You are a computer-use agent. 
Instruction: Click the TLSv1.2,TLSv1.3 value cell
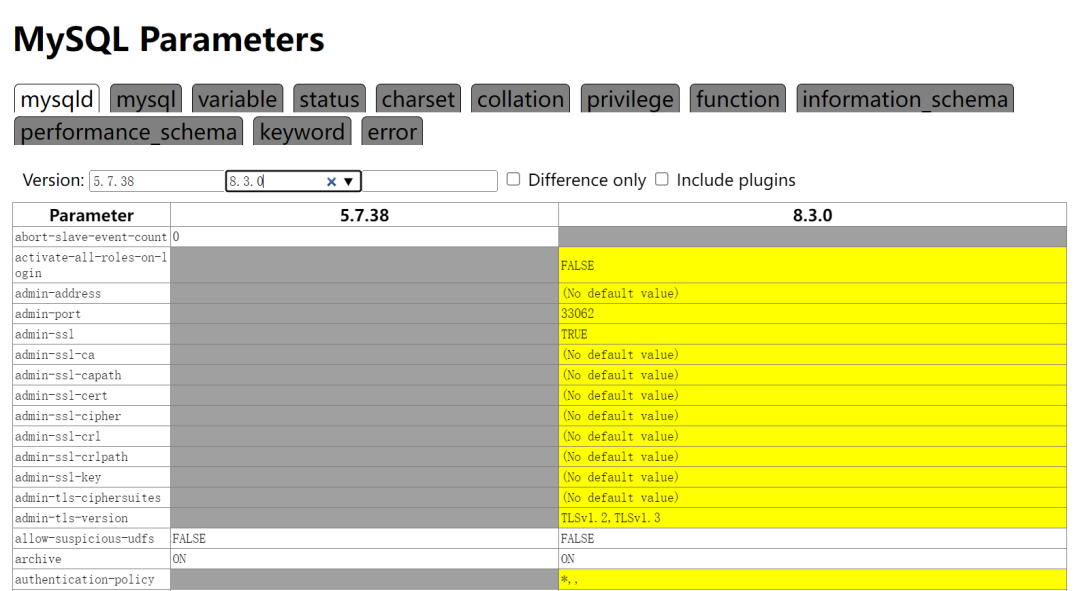[812, 518]
